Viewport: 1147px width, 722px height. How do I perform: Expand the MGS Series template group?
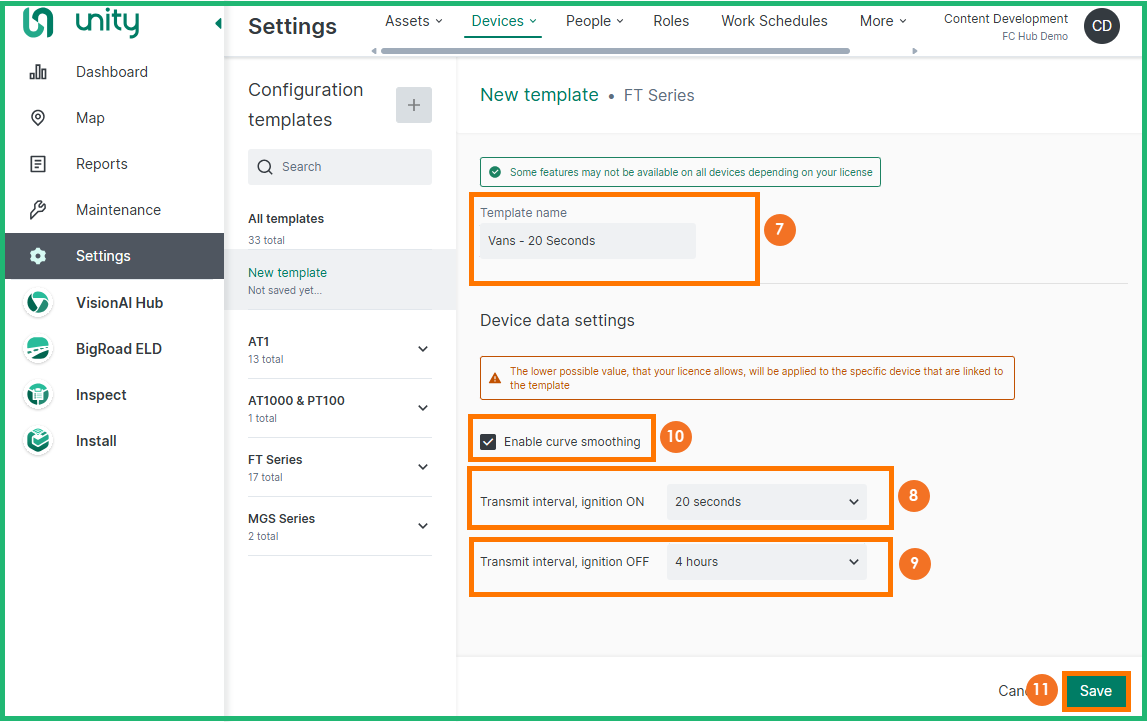(423, 526)
